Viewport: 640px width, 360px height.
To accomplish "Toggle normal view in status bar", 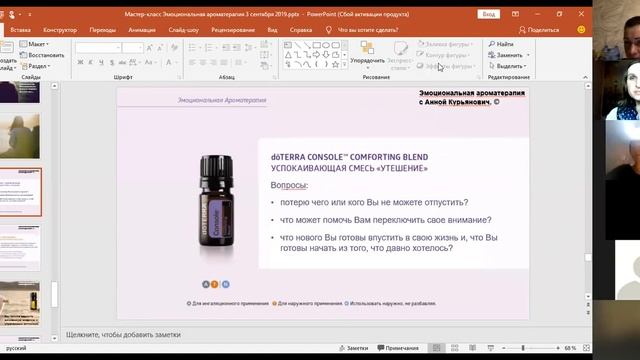I will click(x=436, y=348).
